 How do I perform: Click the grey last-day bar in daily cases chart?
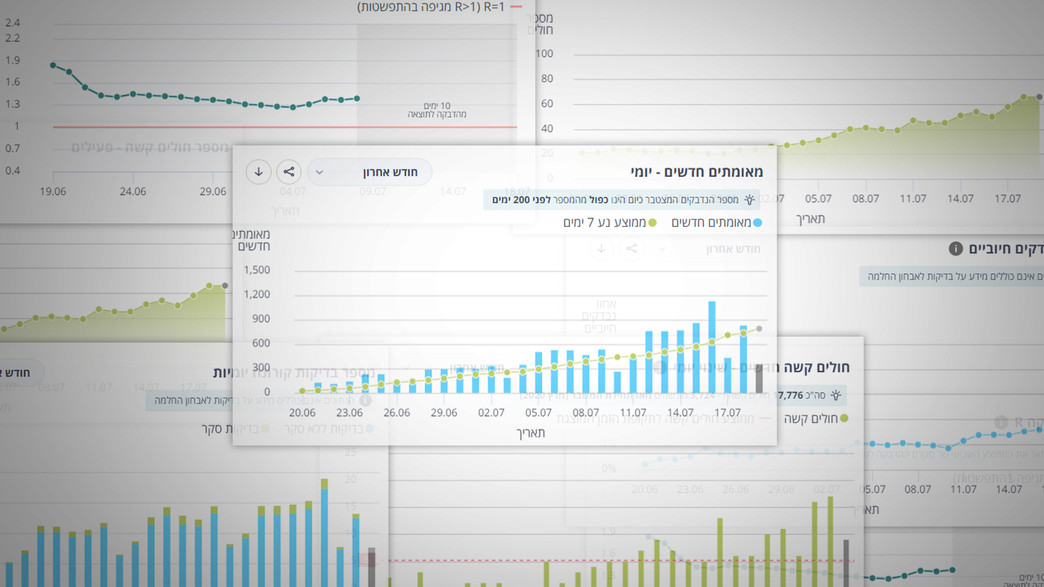pyautogui.click(x=759, y=378)
